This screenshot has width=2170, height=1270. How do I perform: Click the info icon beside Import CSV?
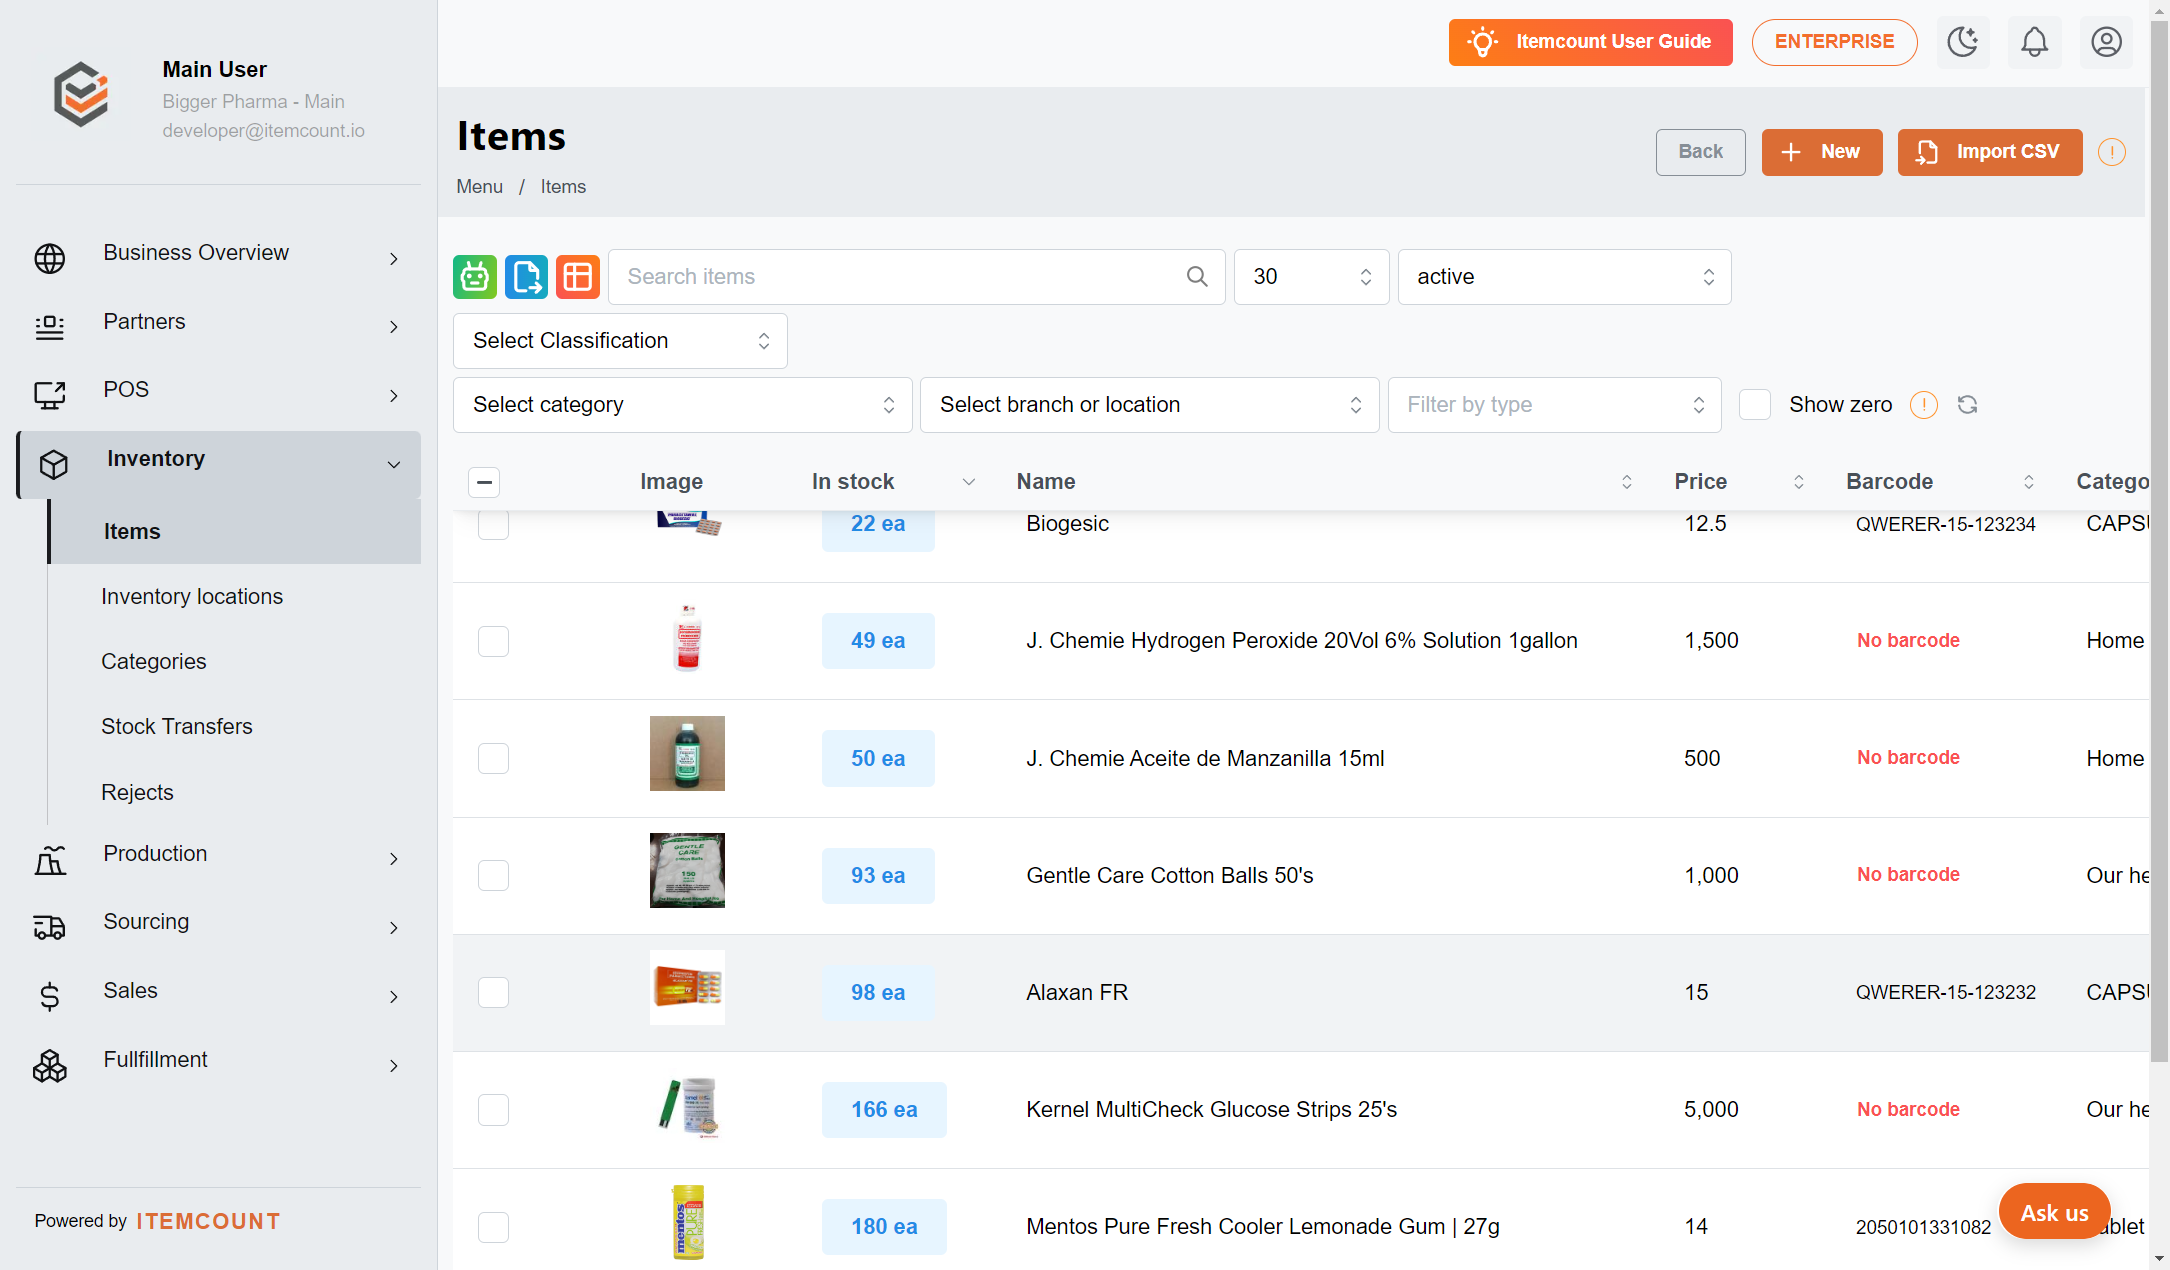2112,152
